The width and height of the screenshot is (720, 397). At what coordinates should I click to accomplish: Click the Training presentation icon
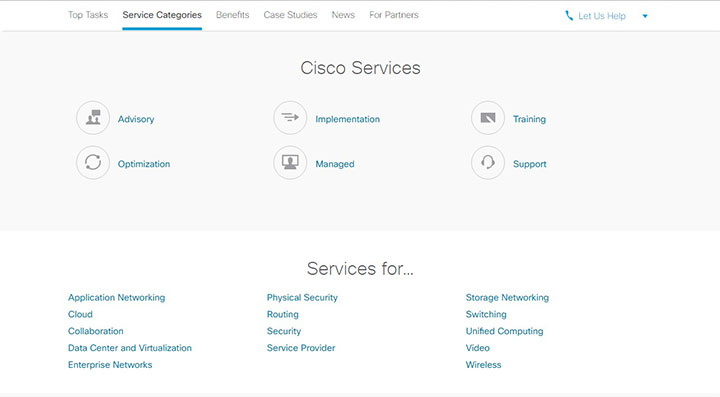488,118
